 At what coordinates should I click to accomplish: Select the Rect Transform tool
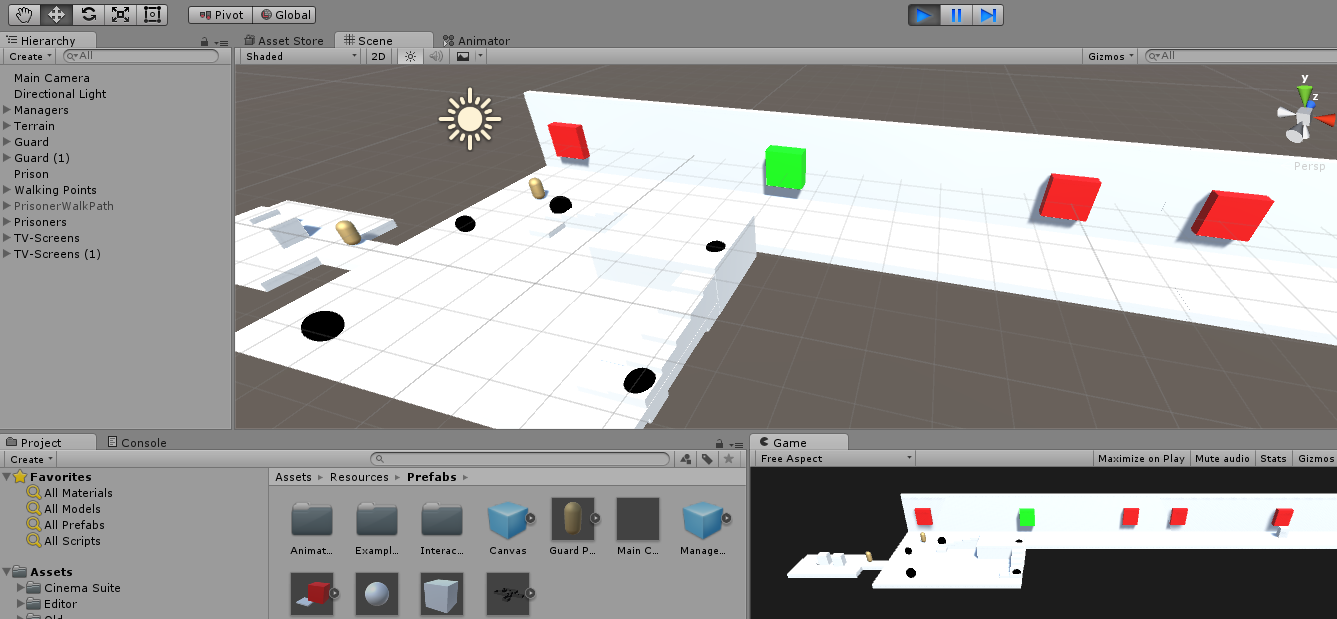point(152,14)
